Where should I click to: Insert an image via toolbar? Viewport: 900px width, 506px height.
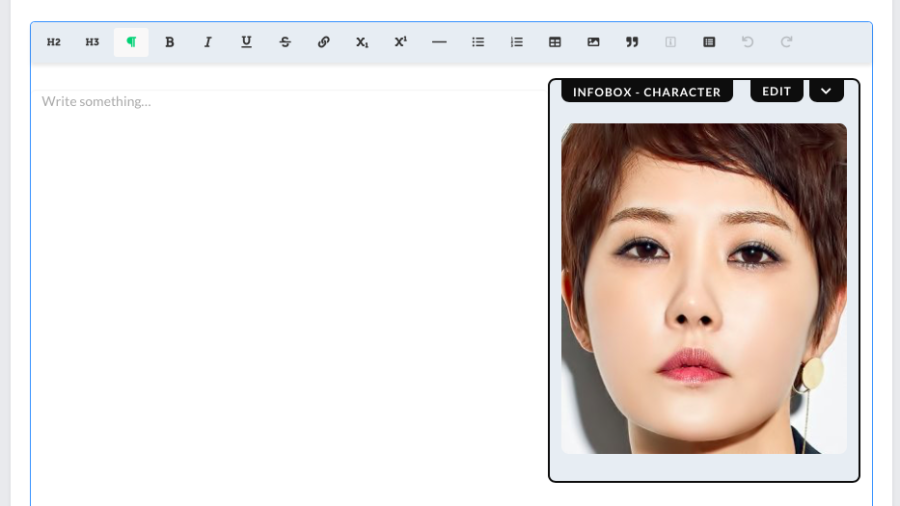593,42
